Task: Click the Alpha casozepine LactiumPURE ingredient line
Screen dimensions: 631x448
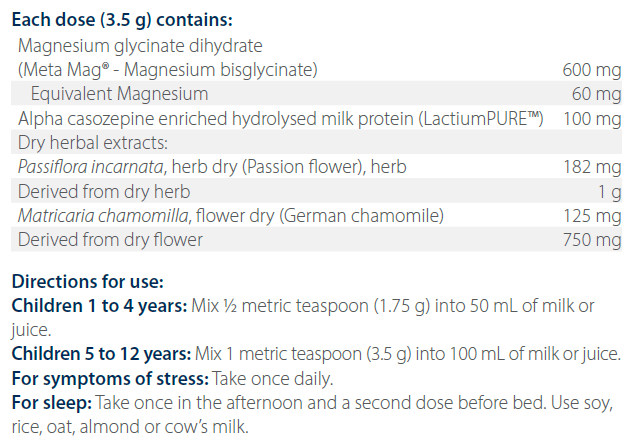Action: [x=280, y=119]
